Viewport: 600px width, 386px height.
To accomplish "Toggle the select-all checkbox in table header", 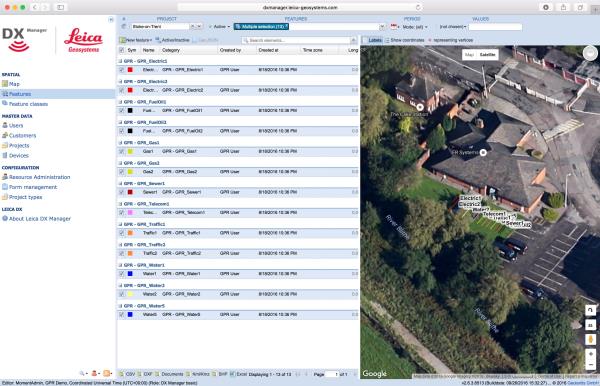I will point(121,50).
